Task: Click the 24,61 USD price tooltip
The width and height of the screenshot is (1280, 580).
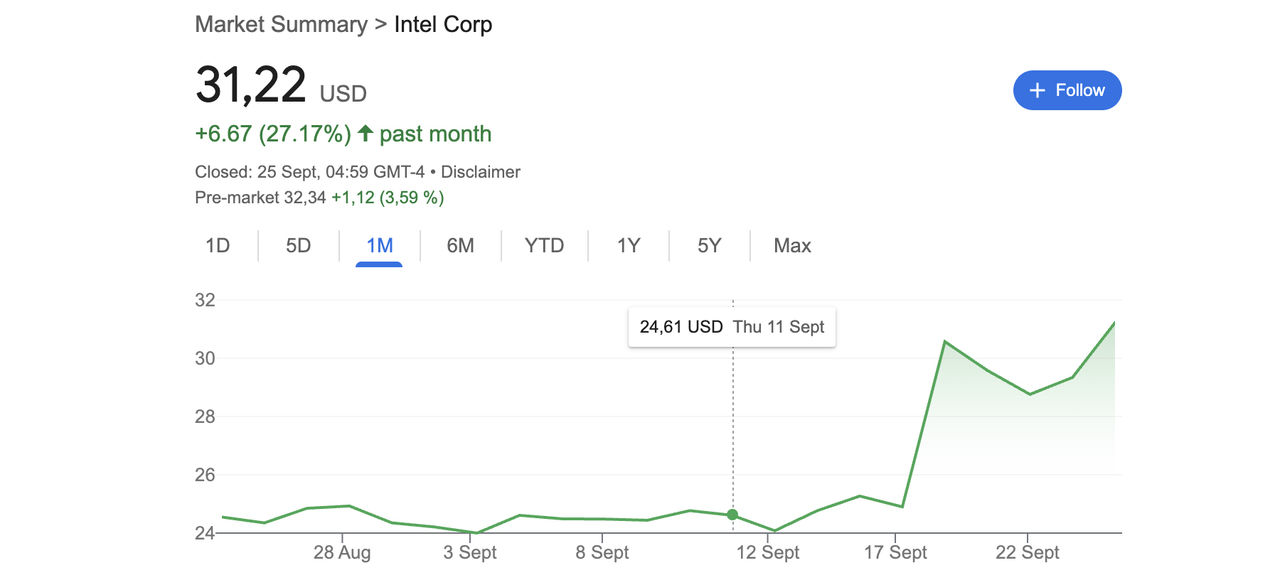Action: pos(731,327)
